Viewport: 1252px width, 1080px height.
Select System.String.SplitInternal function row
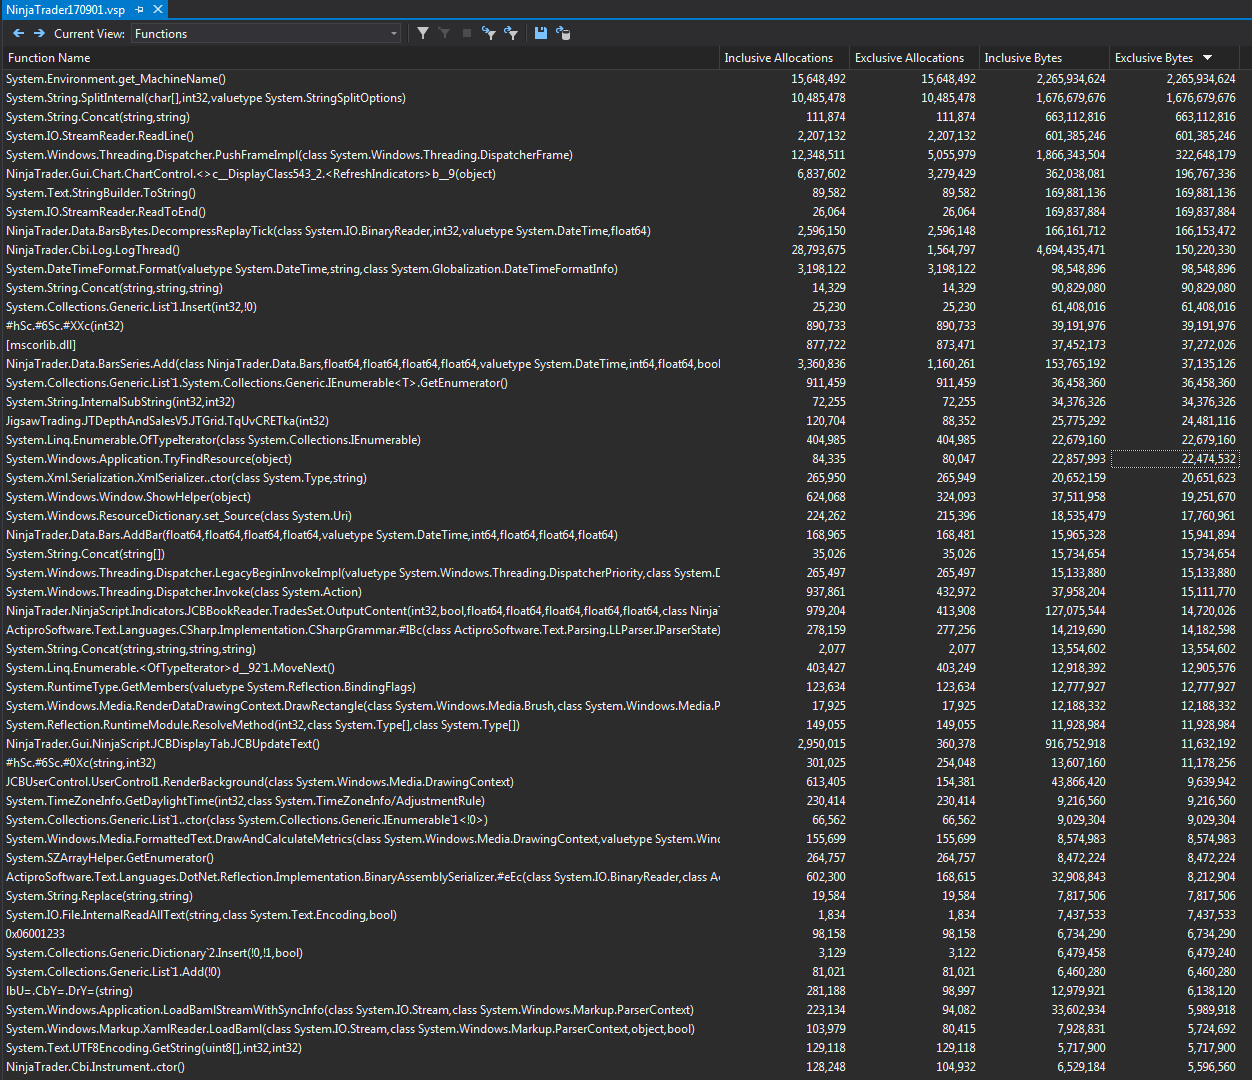point(621,98)
